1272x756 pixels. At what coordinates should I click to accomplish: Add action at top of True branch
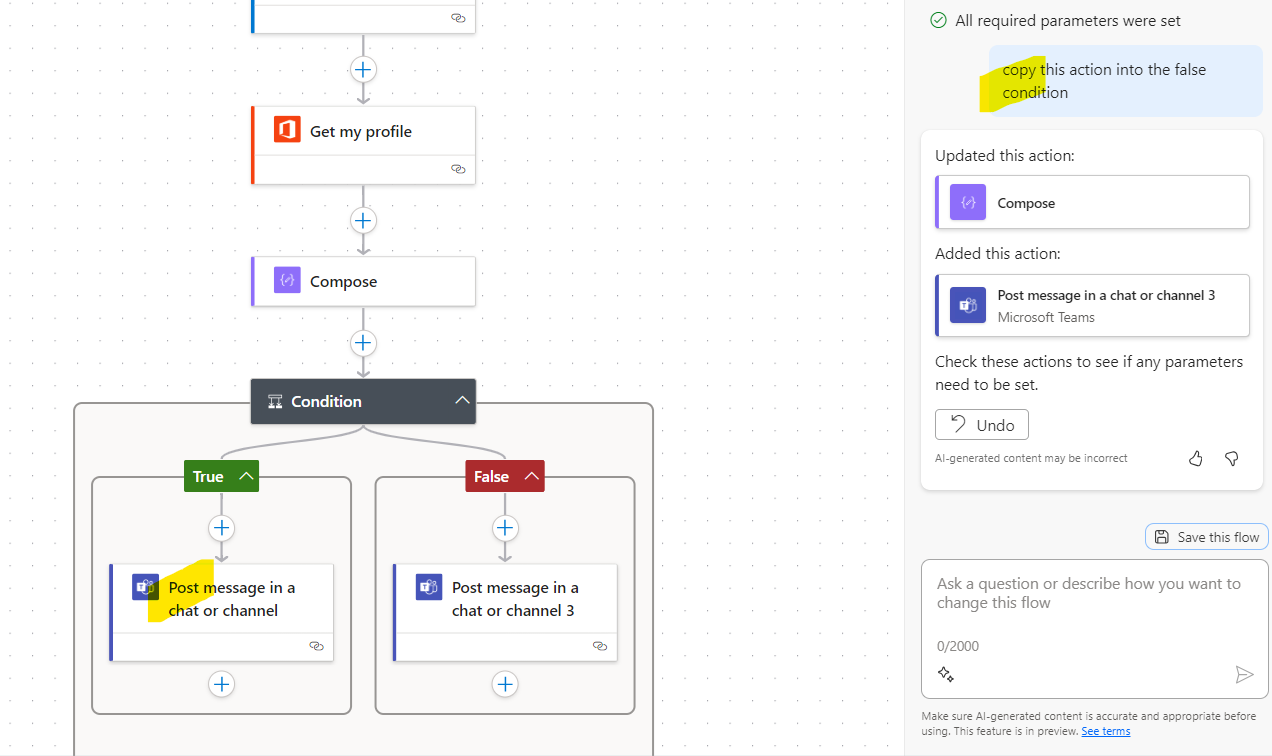[222, 528]
